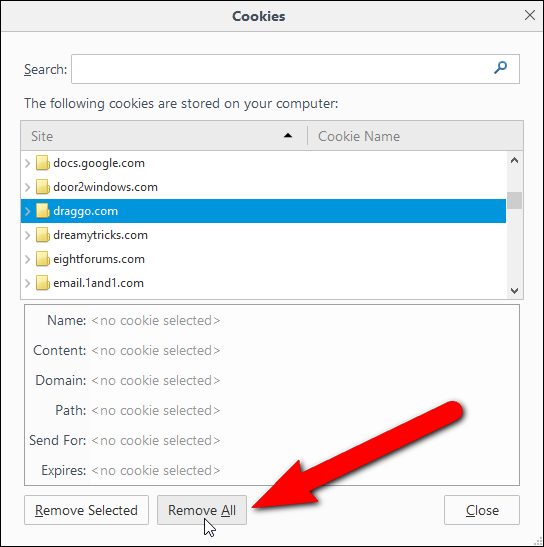The height and width of the screenshot is (547, 544).
Task: Click the eightforums.com folder icon
Action: (43, 259)
